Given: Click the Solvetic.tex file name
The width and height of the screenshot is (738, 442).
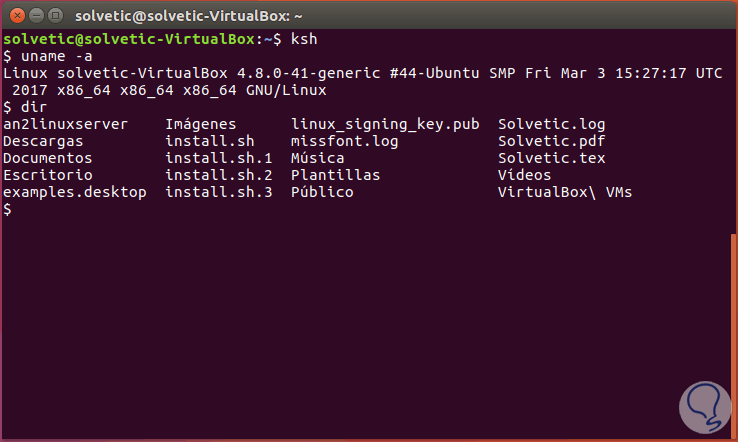Looking at the screenshot, I should 551,158.
